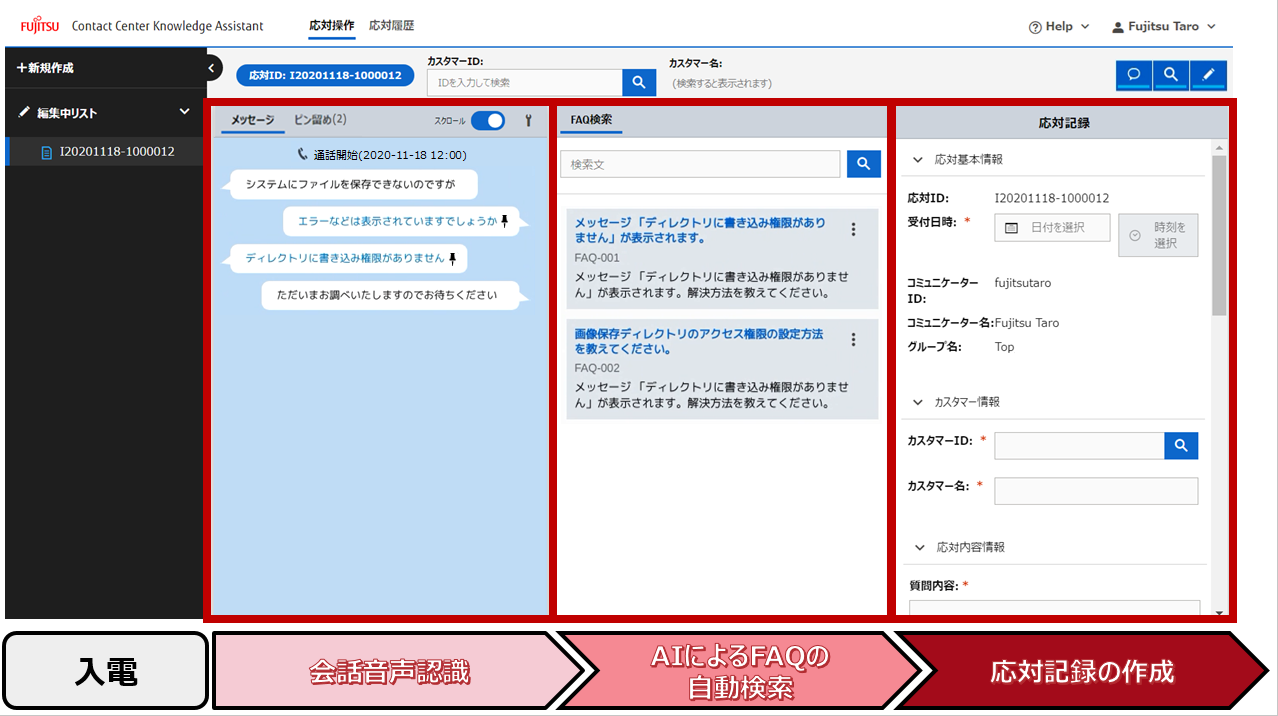
Task: Search the entered customer ID with magnifier button
Action: coord(638,82)
